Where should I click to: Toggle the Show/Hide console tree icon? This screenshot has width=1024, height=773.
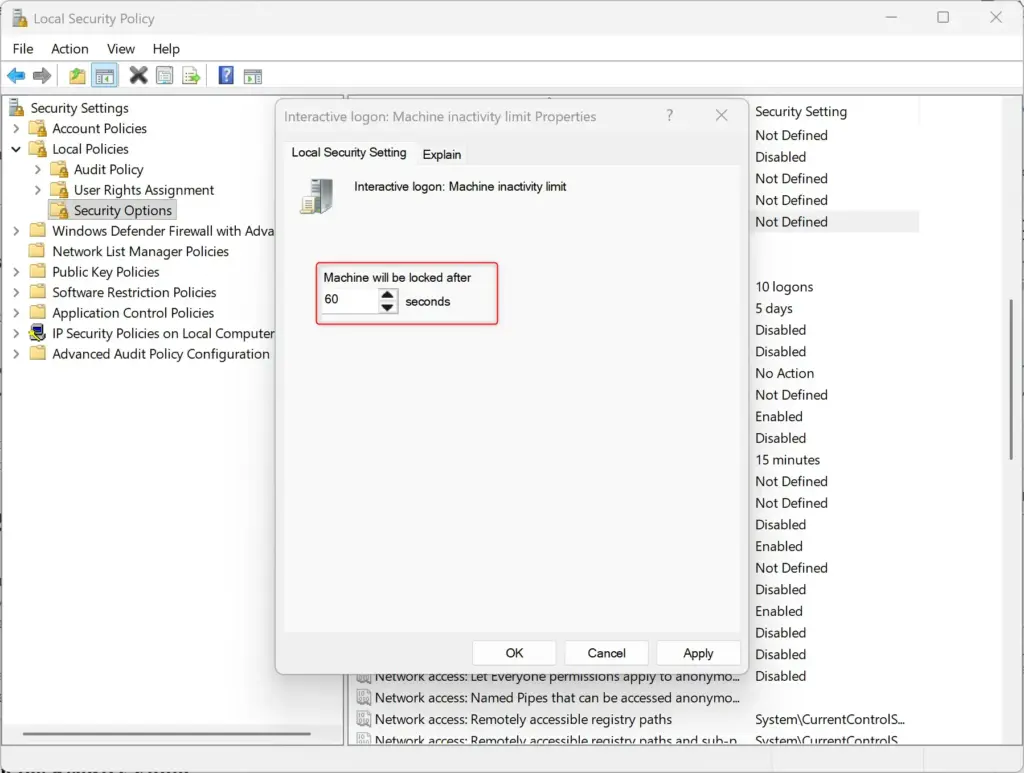tap(104, 76)
